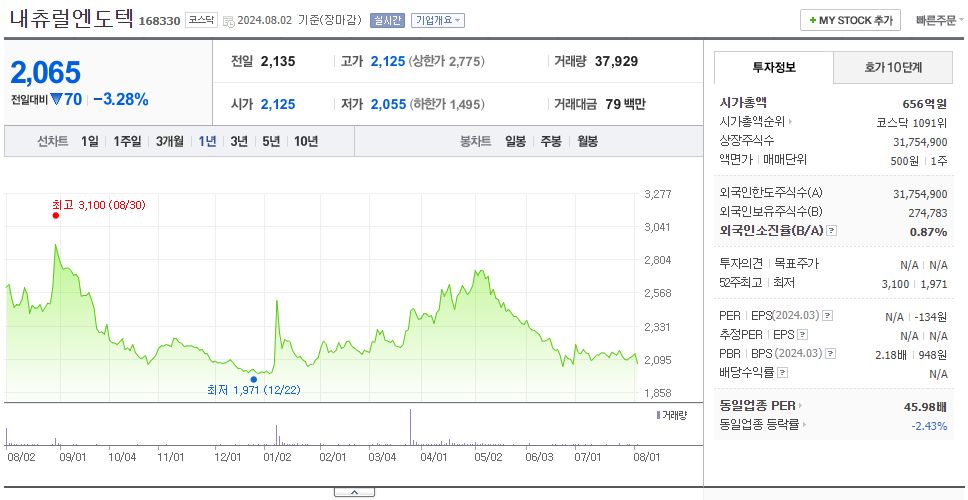
Task: Open the 동일업종 등락률 link
Action: [759, 425]
